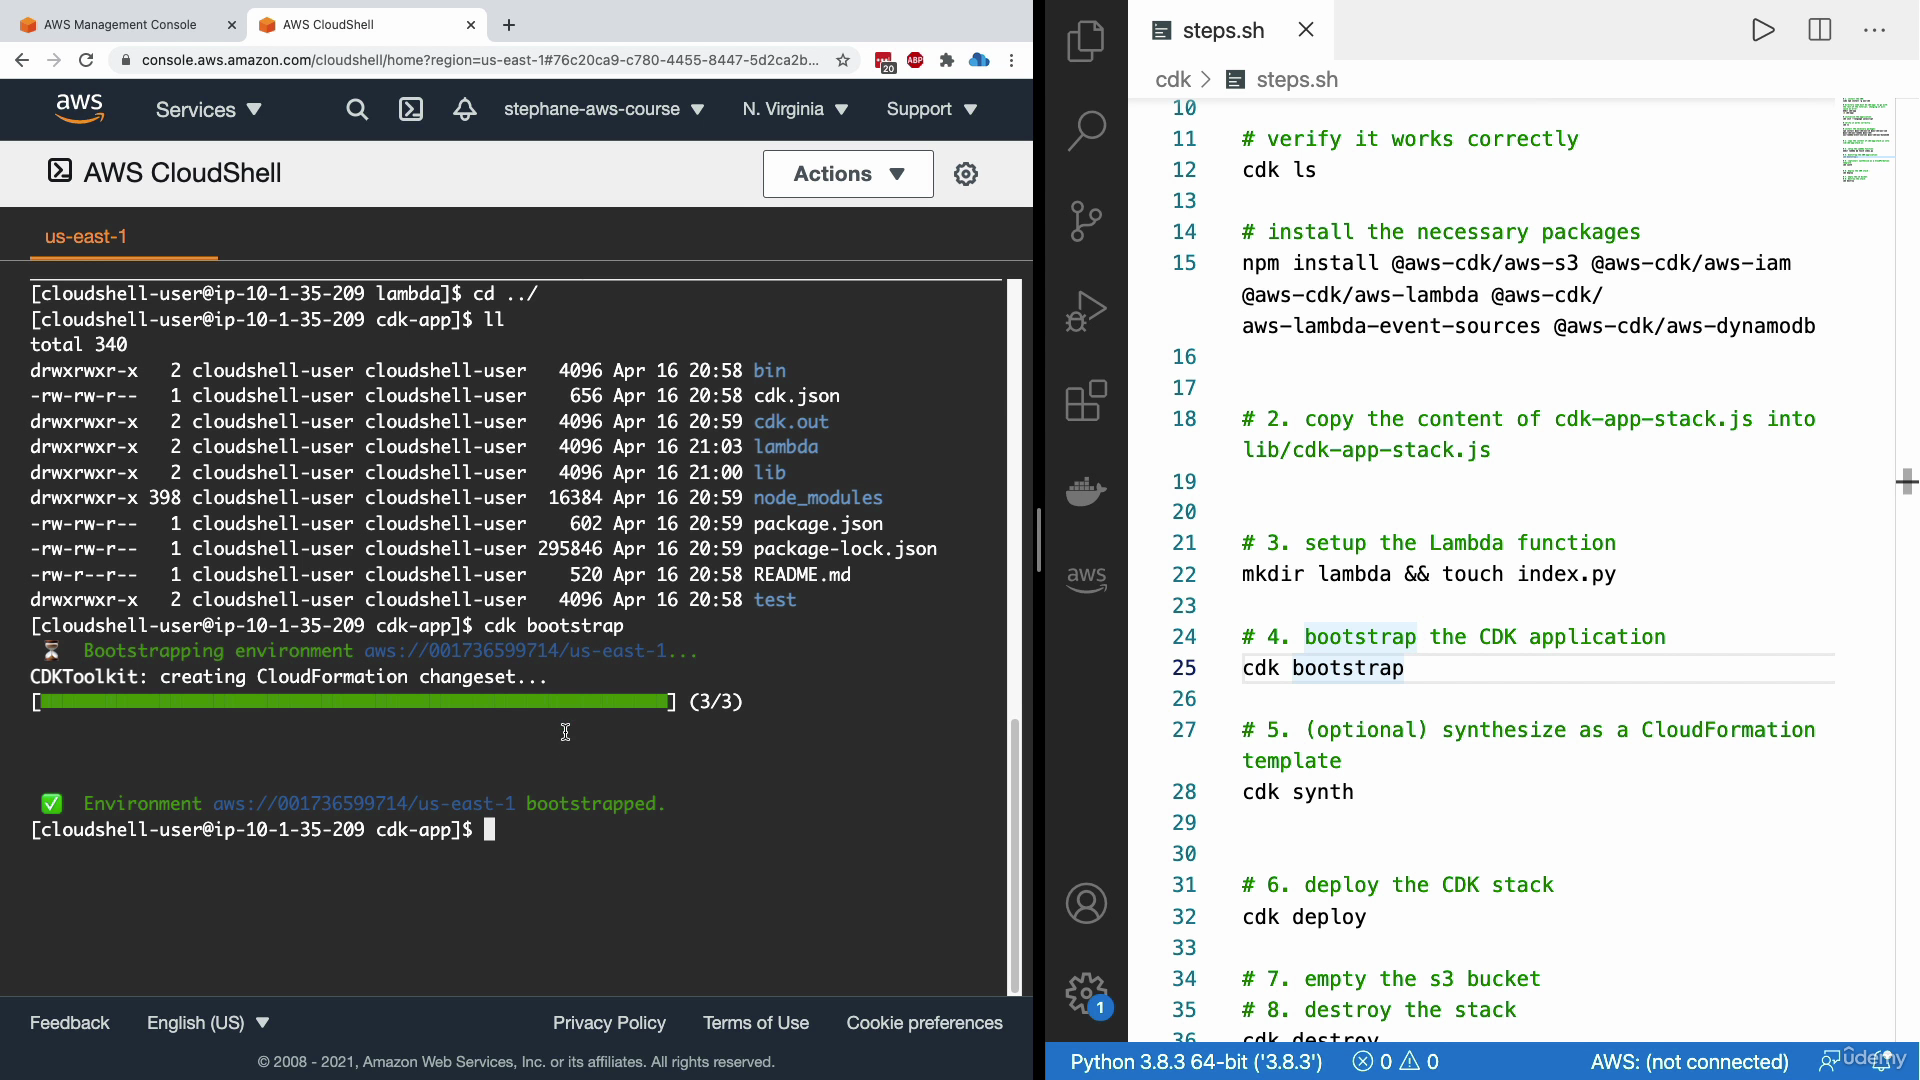The height and width of the screenshot is (1080, 1920).
Task: Click the cdk breadcrumb folder
Action: 1173,80
